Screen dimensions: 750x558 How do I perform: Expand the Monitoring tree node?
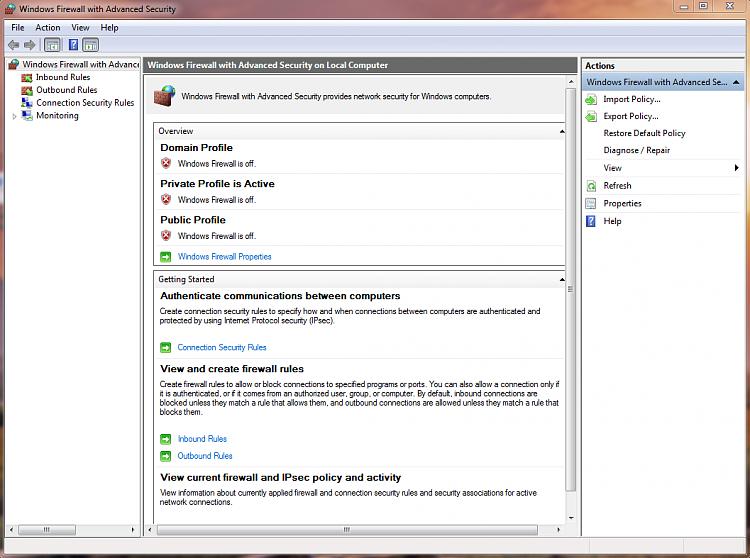point(14,116)
